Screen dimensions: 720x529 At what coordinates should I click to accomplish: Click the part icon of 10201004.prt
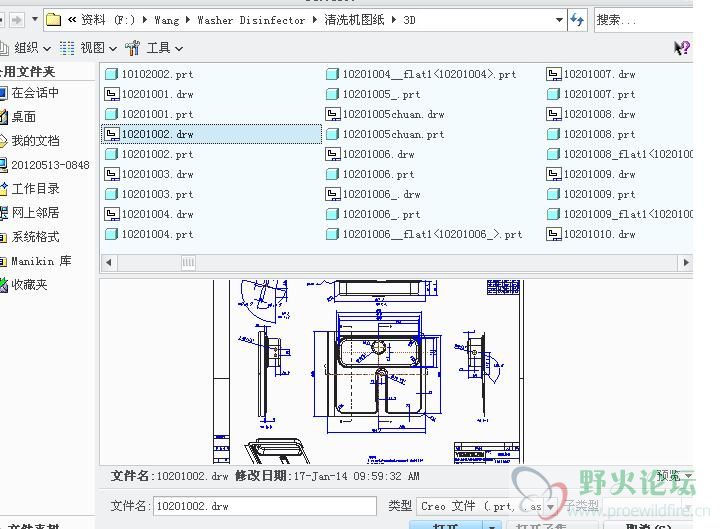click(111, 234)
